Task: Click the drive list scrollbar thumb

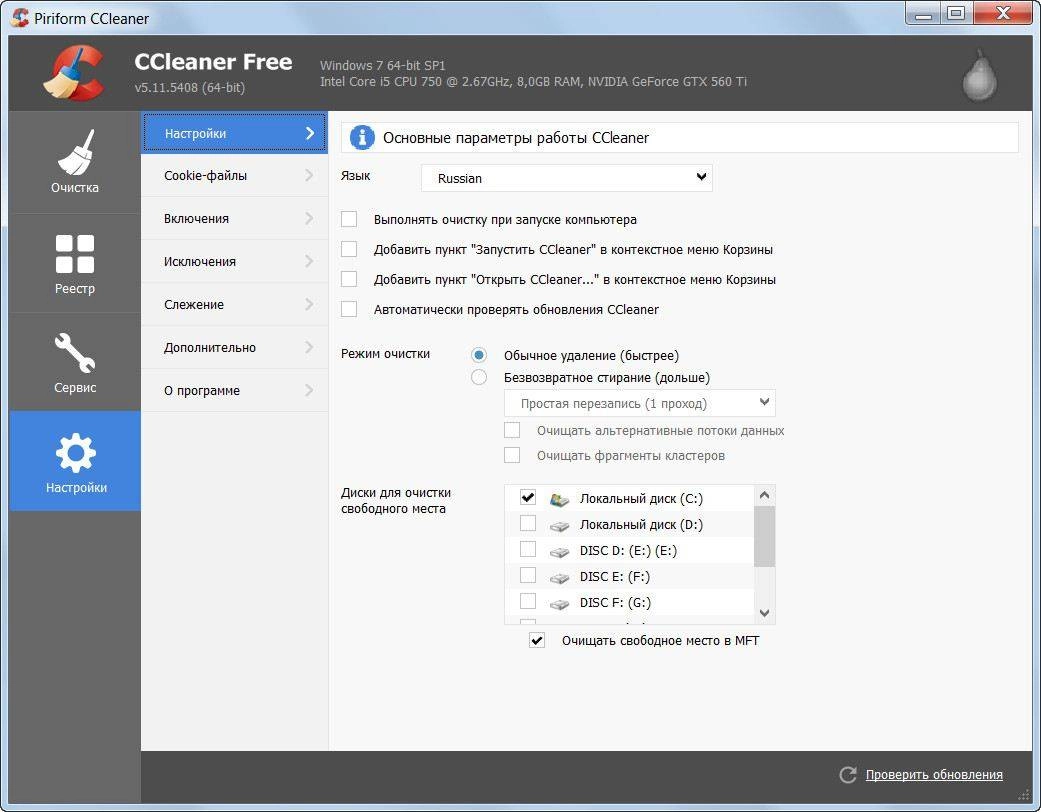Action: coord(764,536)
